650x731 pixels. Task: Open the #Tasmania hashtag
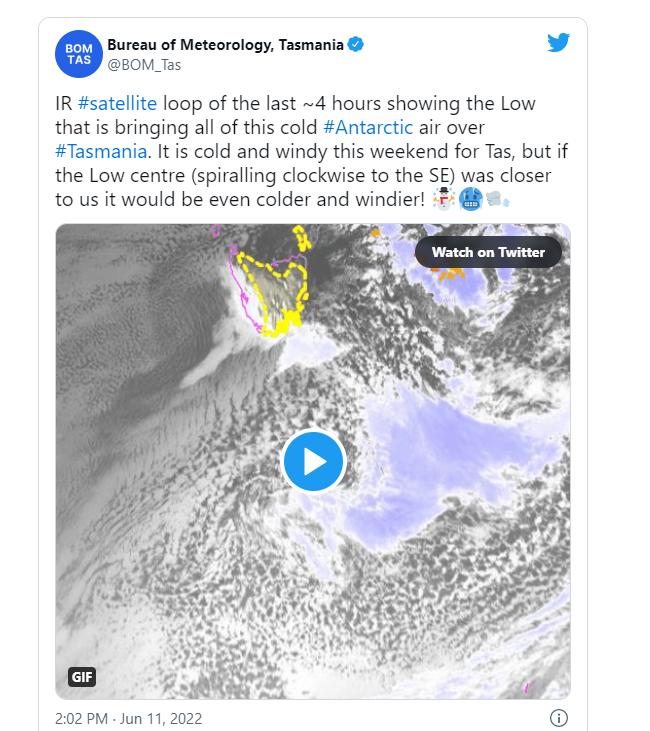tap(101, 152)
